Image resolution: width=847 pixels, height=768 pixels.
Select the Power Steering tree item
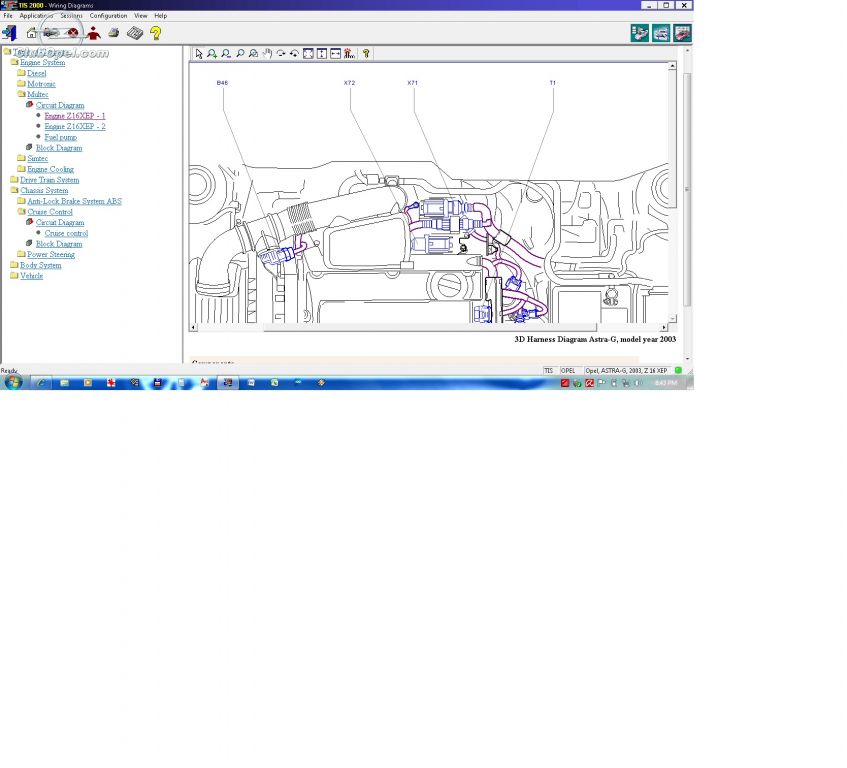[x=51, y=254]
